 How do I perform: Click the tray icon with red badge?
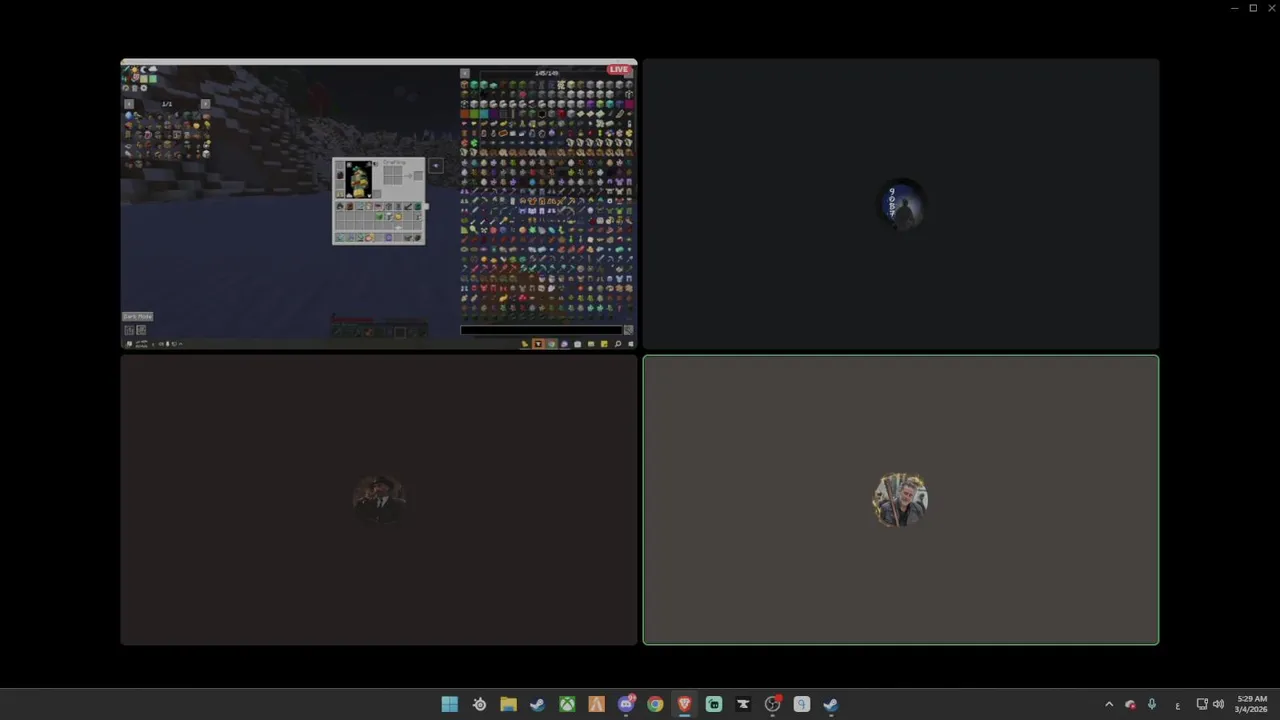(1130, 704)
